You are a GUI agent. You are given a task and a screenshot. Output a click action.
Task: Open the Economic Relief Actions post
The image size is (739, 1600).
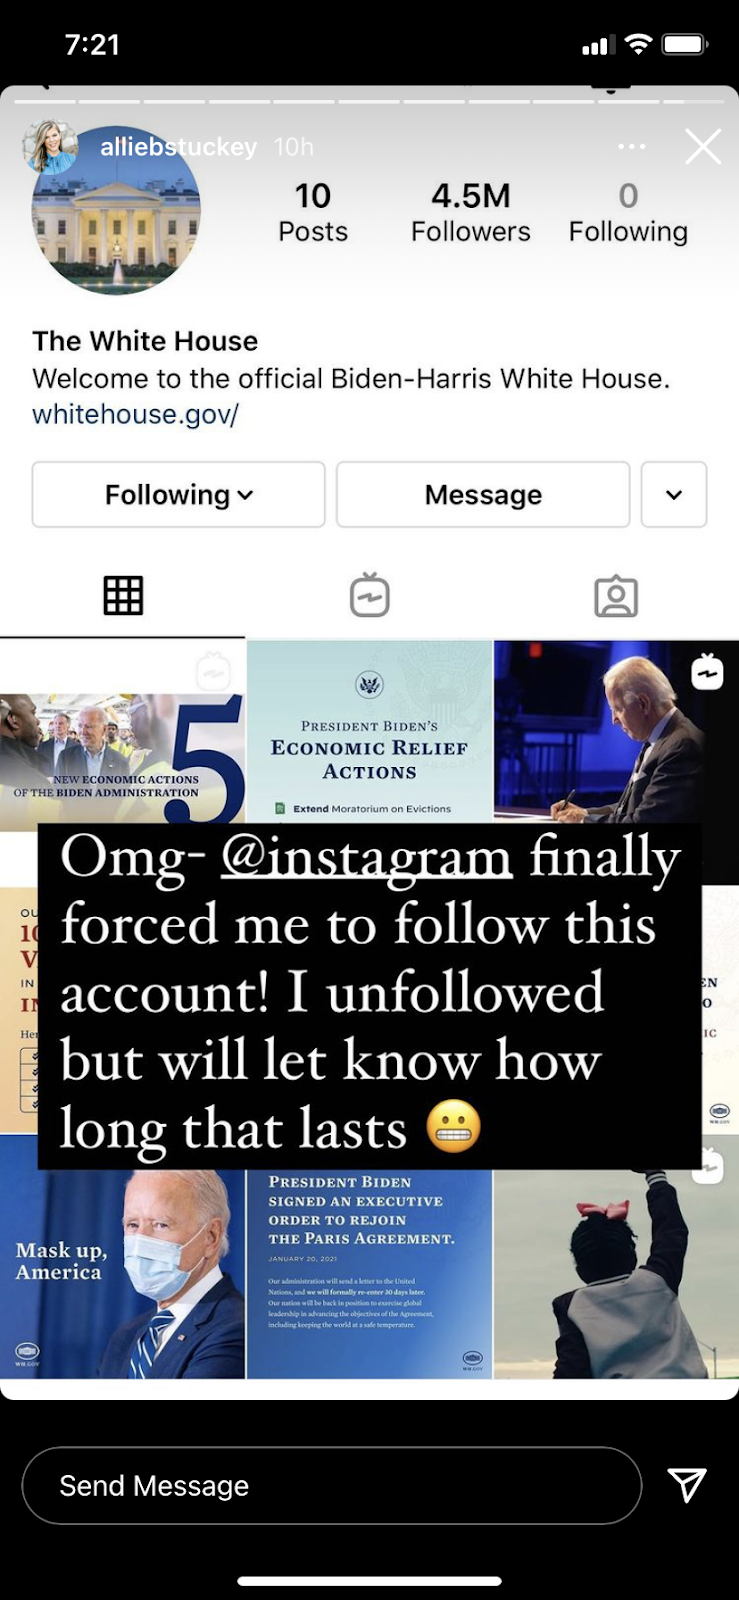[369, 732]
